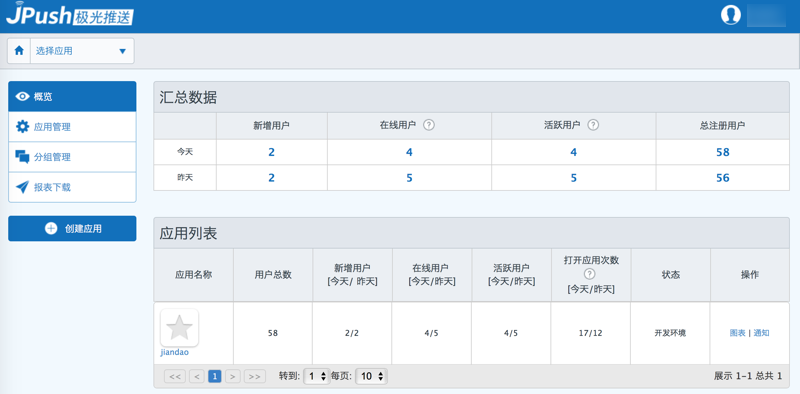Viewport: 800px width, 394px height.
Task: Click the 图表 link for jiandao
Action: click(x=737, y=333)
